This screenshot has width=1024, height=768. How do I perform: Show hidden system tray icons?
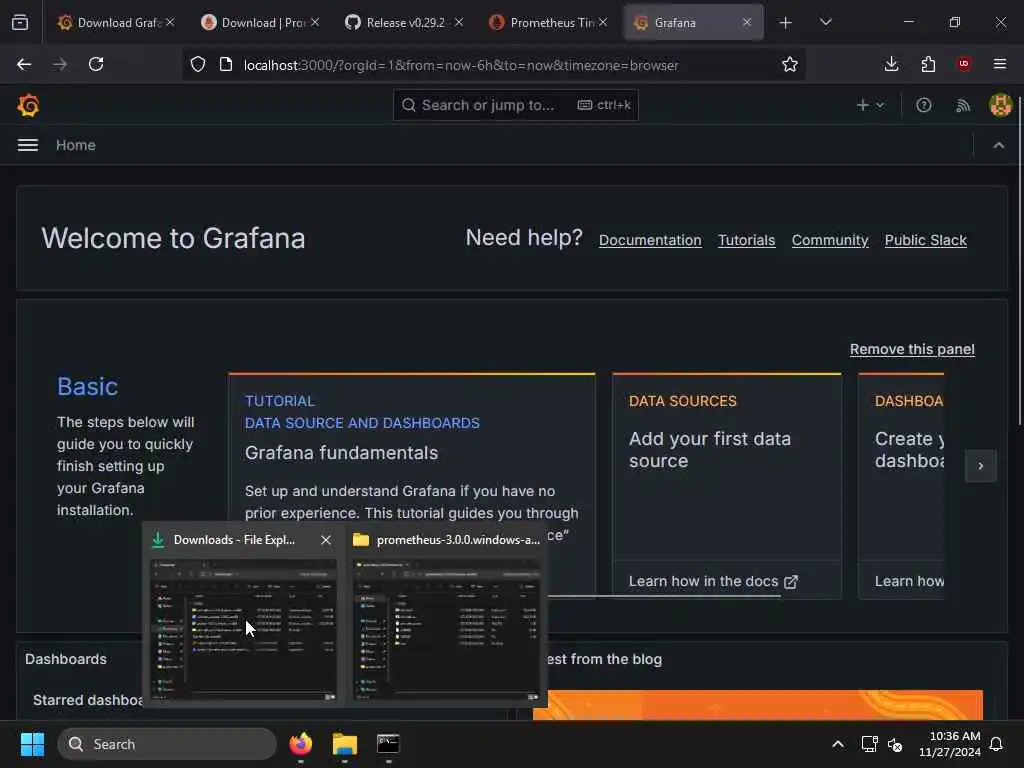pos(837,744)
